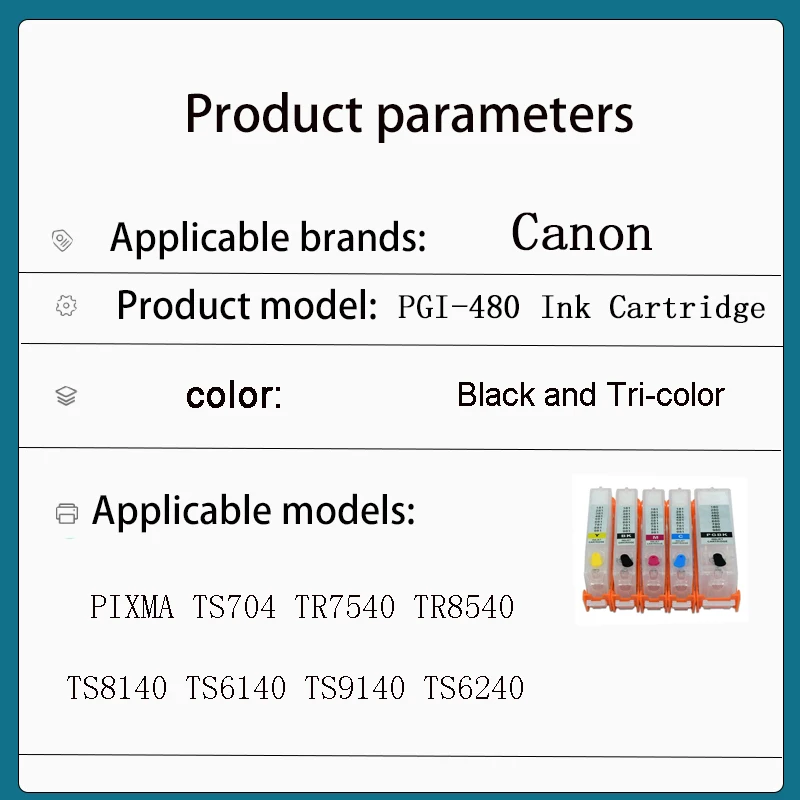This screenshot has width=800, height=800.
Task: Click the tag icon beside Applicable brands
Action: click(x=62, y=240)
